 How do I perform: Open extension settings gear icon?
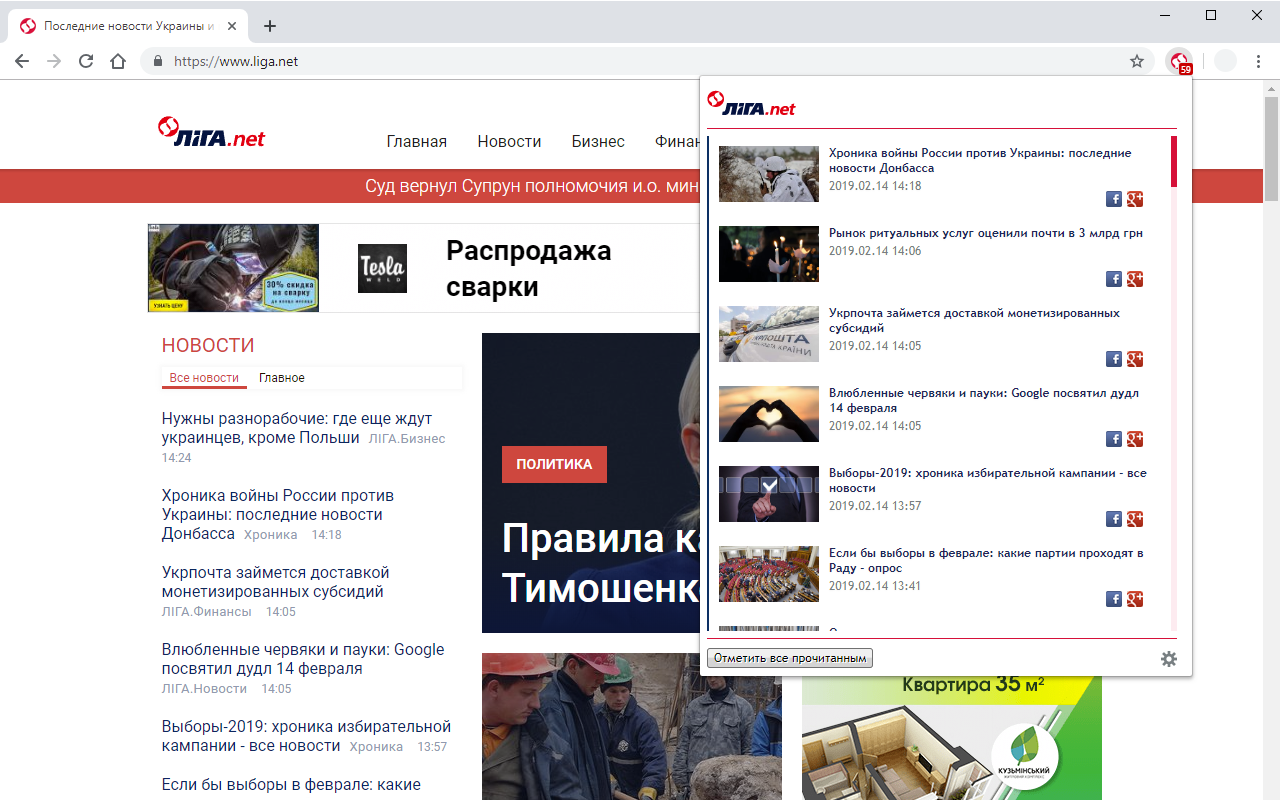(x=1168, y=659)
